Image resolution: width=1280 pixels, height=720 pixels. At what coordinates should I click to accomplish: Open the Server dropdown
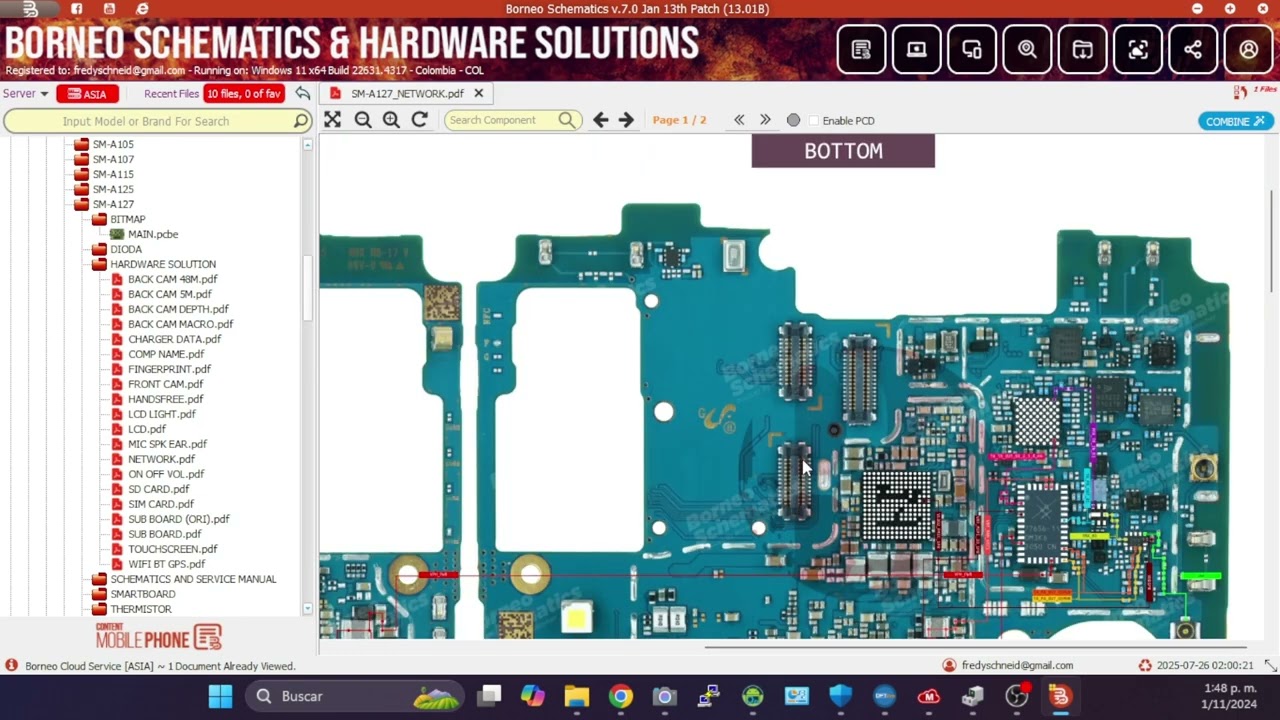(x=25, y=93)
